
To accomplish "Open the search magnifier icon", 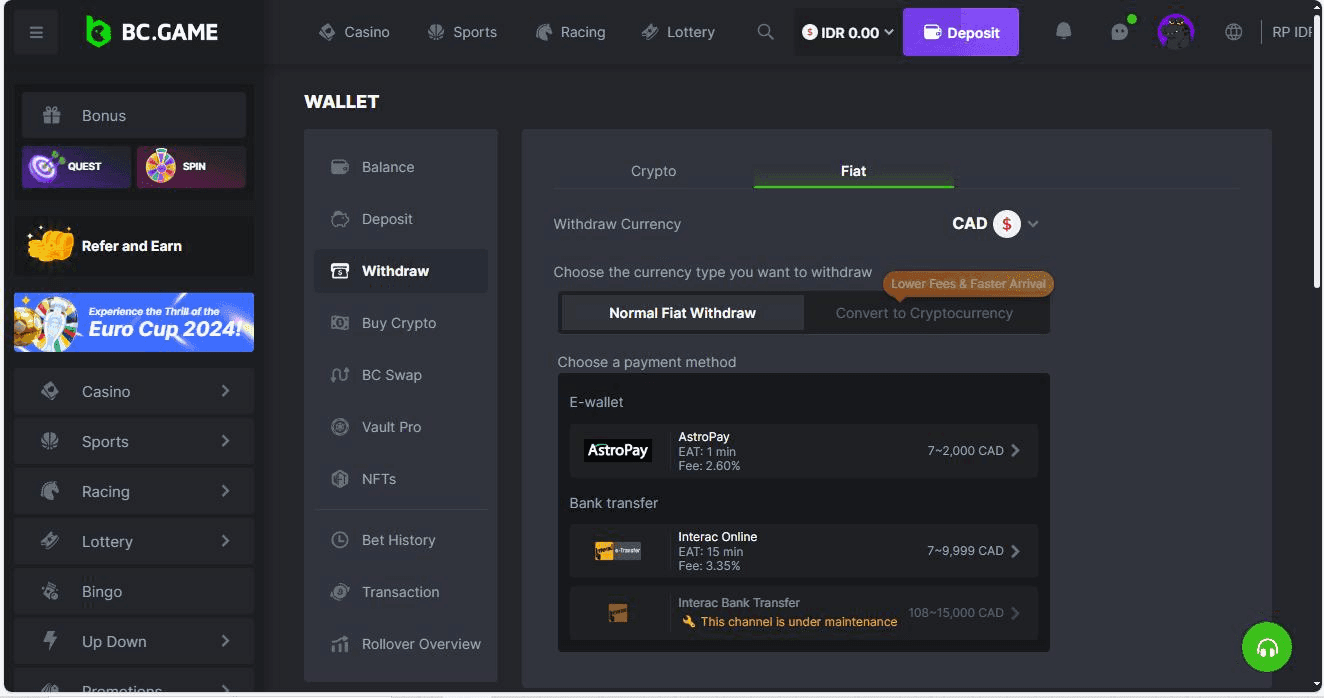I will point(765,32).
